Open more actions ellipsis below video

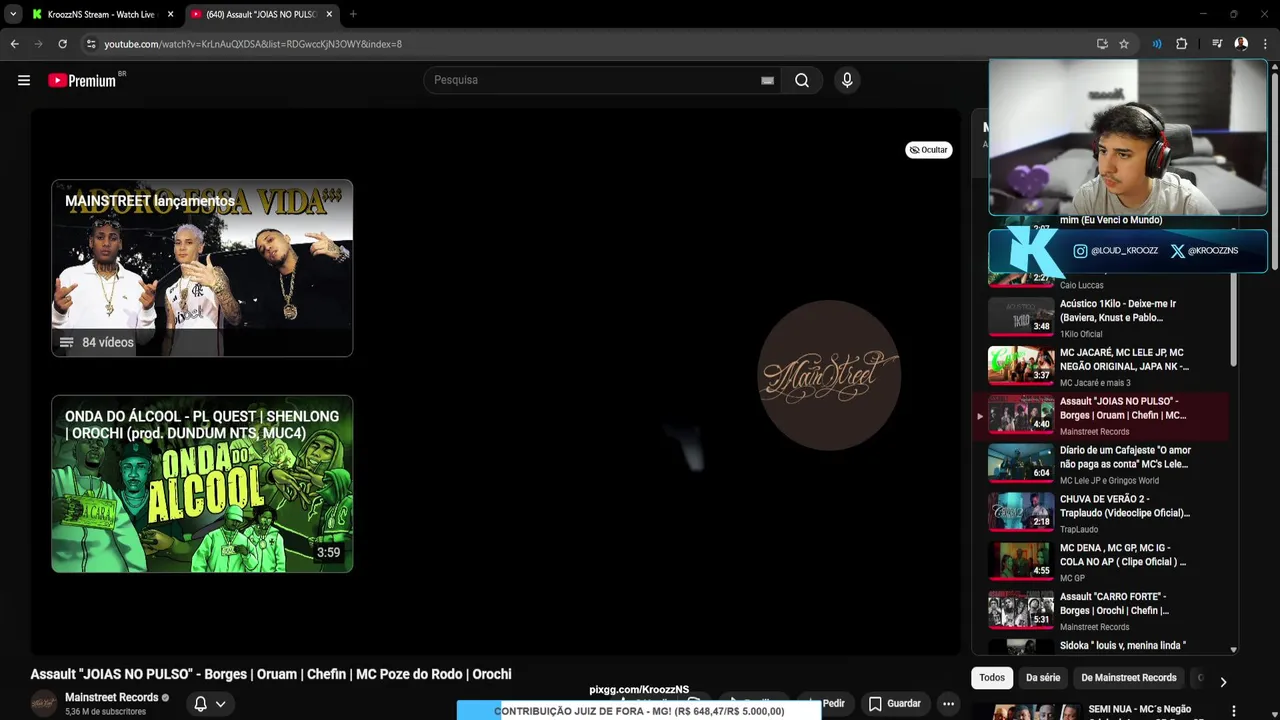pos(948,704)
